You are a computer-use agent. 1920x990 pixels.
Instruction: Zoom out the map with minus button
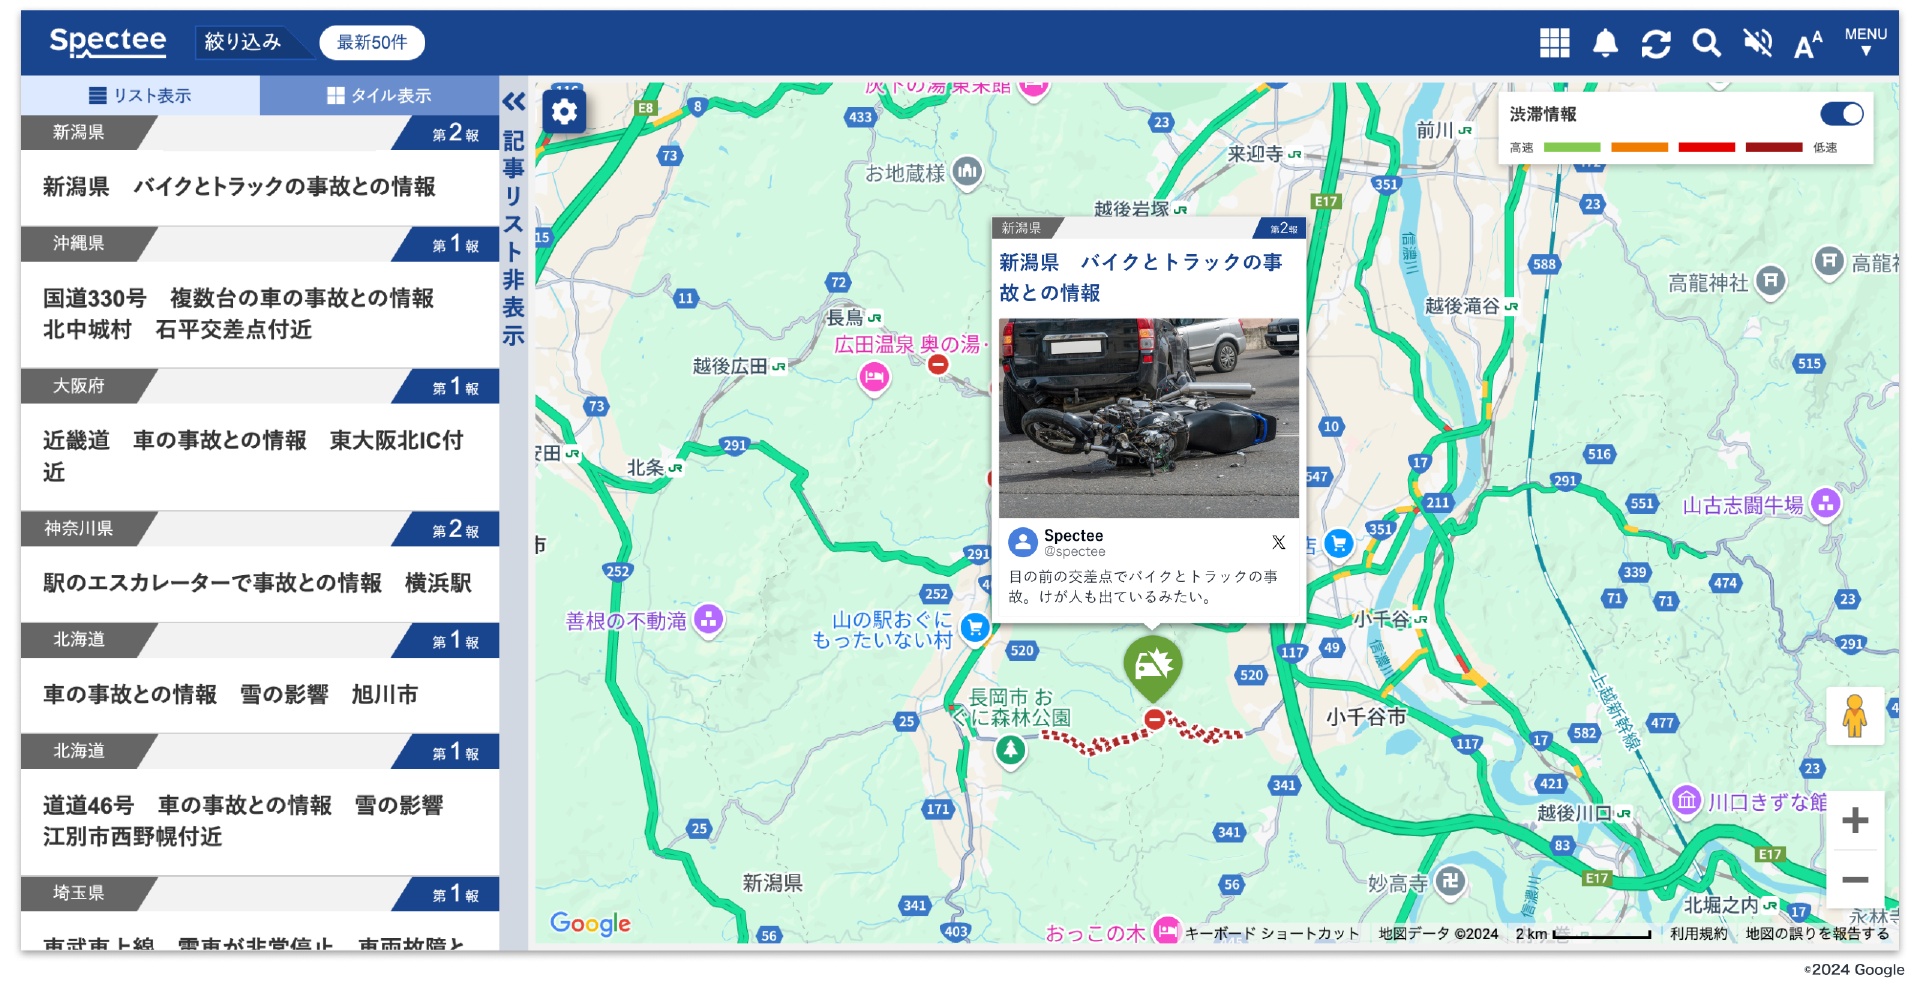point(1855,880)
